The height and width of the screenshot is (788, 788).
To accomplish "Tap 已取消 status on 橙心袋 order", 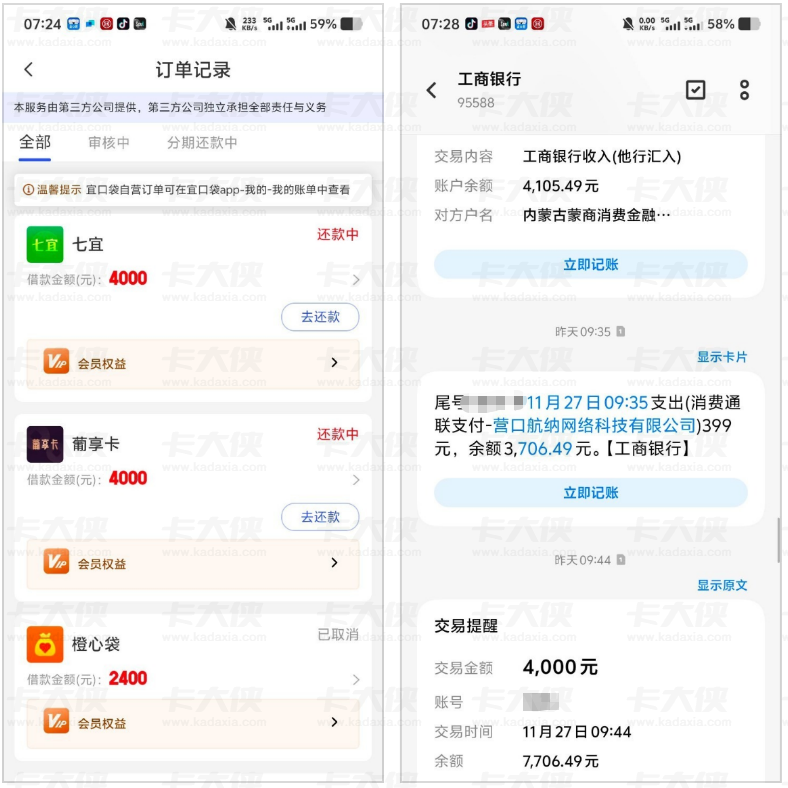I will click(x=337, y=635).
